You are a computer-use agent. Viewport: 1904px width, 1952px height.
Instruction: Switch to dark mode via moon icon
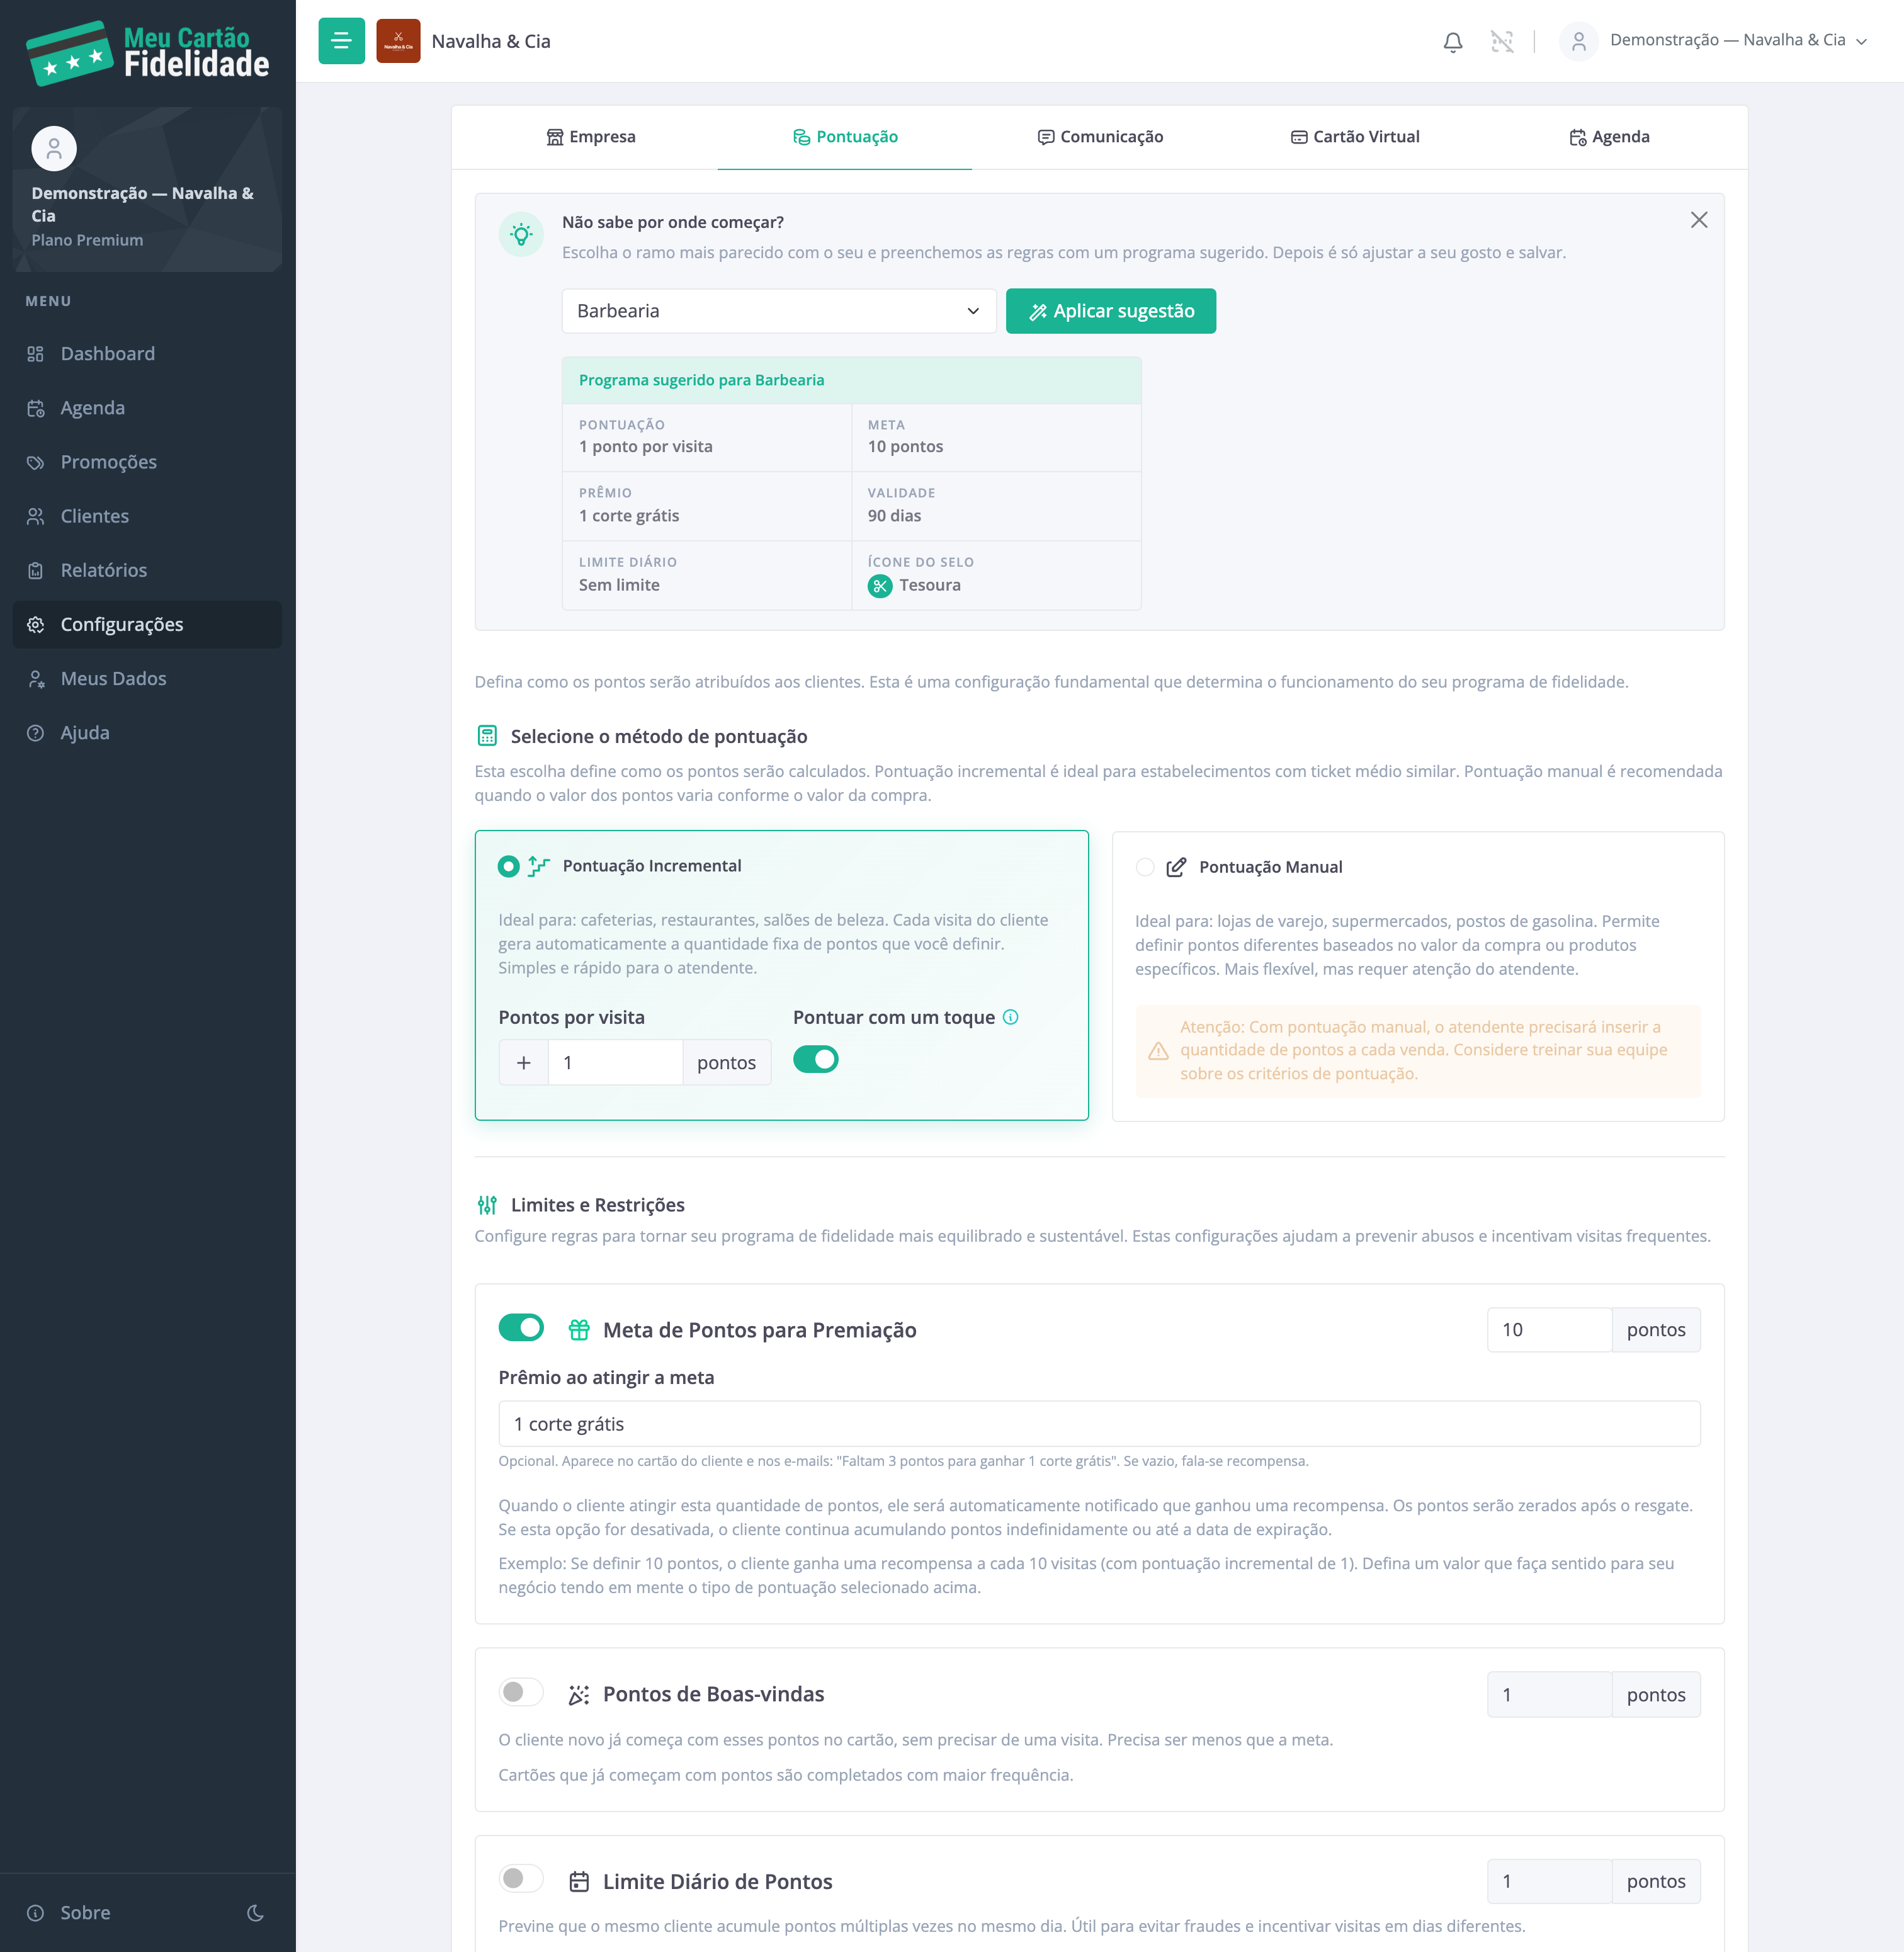tap(255, 1912)
